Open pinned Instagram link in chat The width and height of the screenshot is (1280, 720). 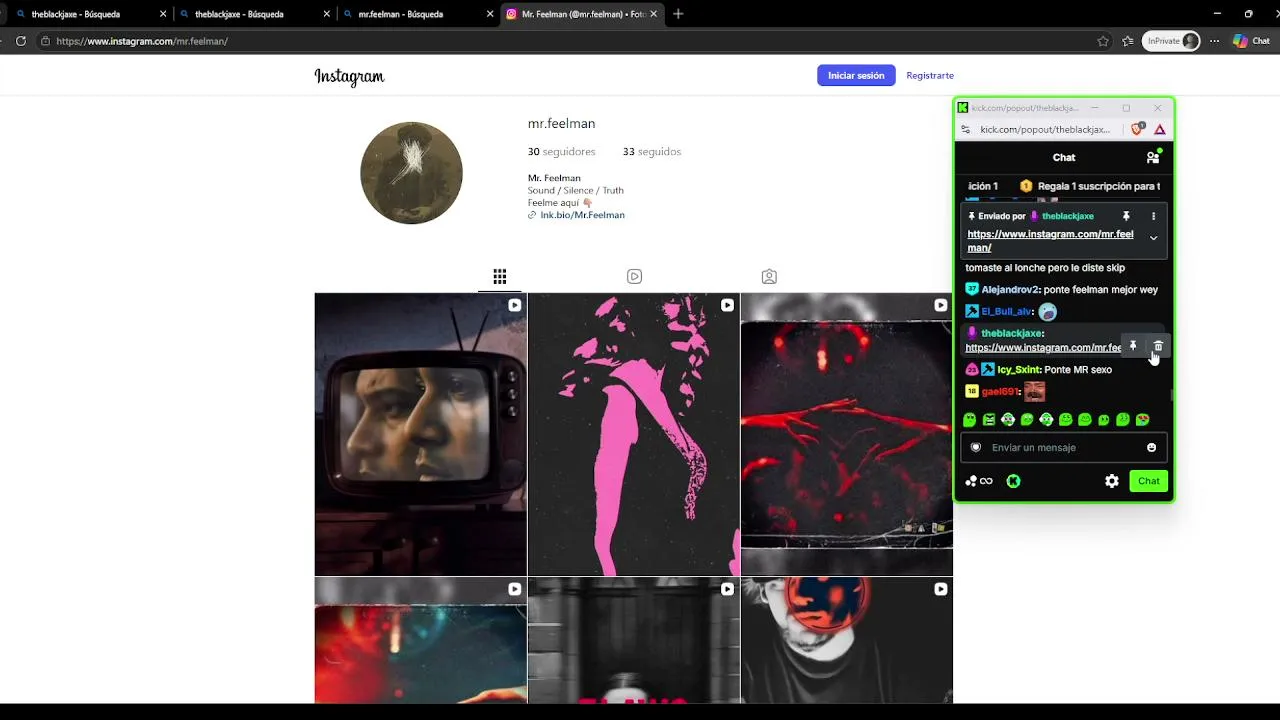(x=1050, y=241)
